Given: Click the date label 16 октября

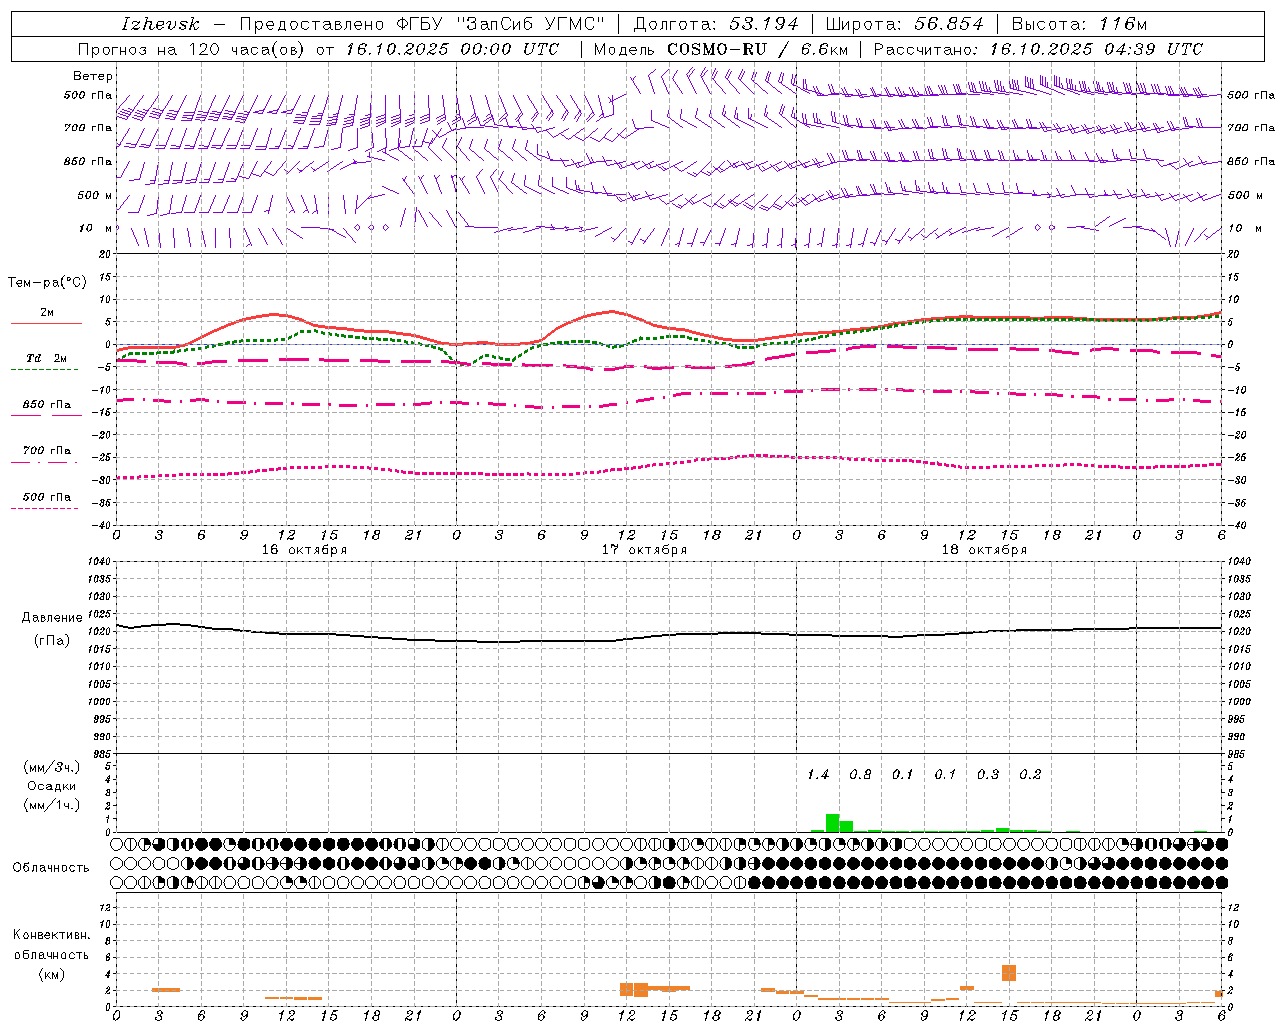Looking at the screenshot, I should (304, 550).
